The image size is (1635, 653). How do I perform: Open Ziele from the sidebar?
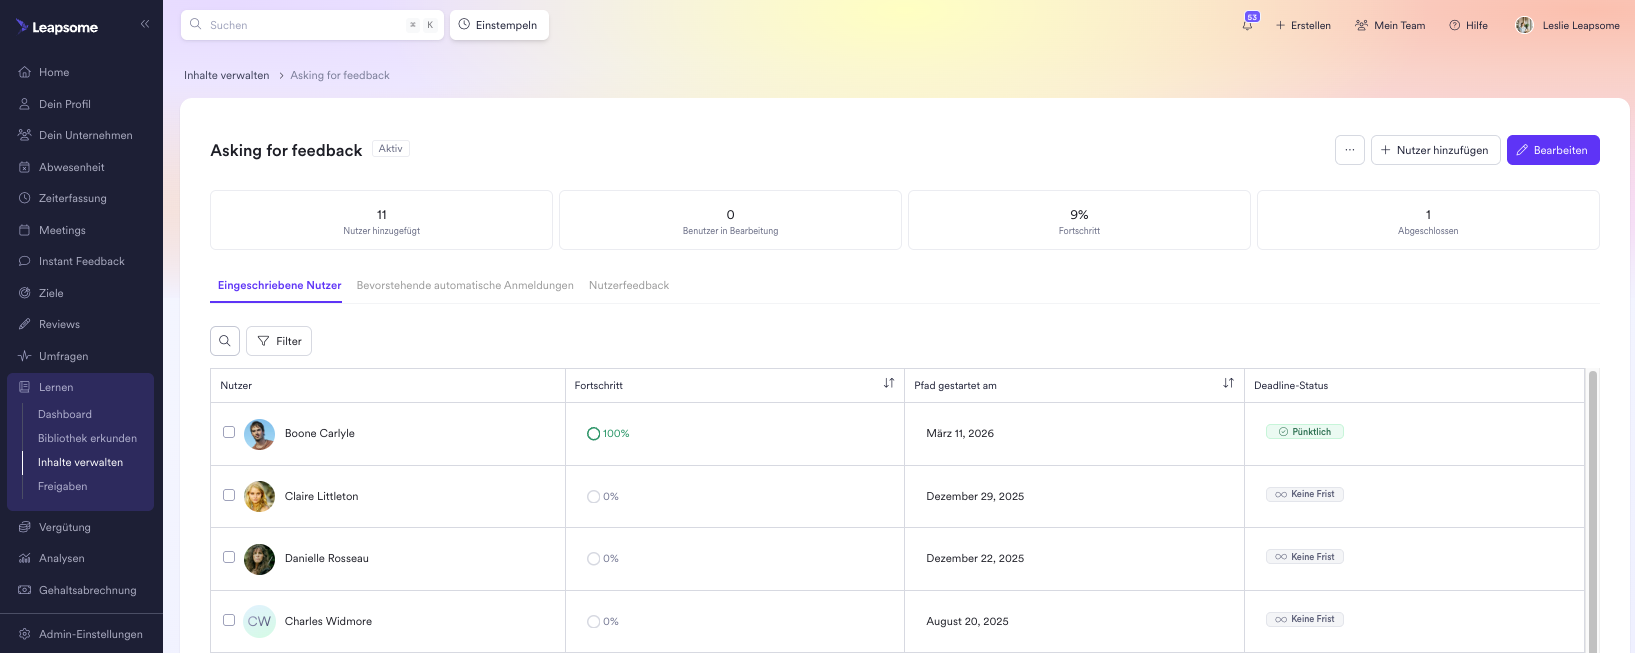tap(51, 293)
